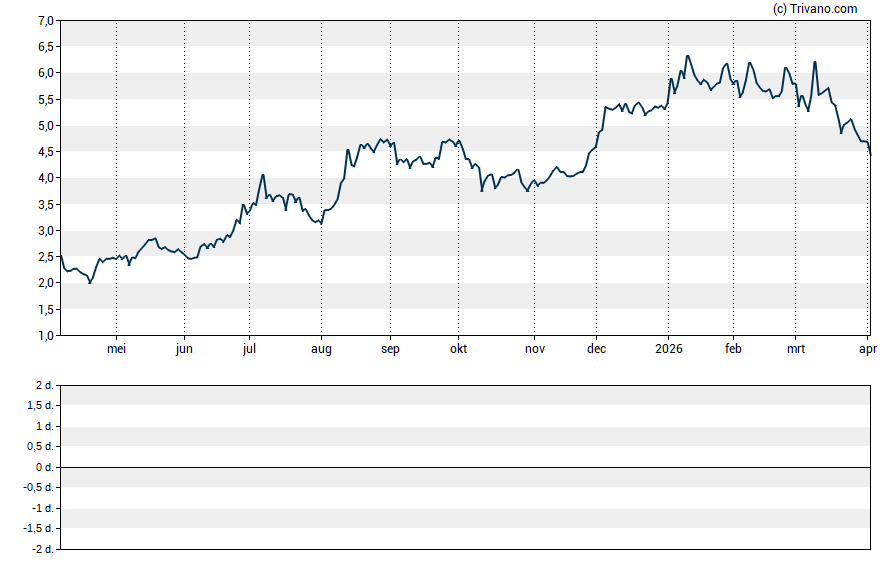Click the '6,5' price axis value
Screen dimensions: 888x565
tap(46, 47)
